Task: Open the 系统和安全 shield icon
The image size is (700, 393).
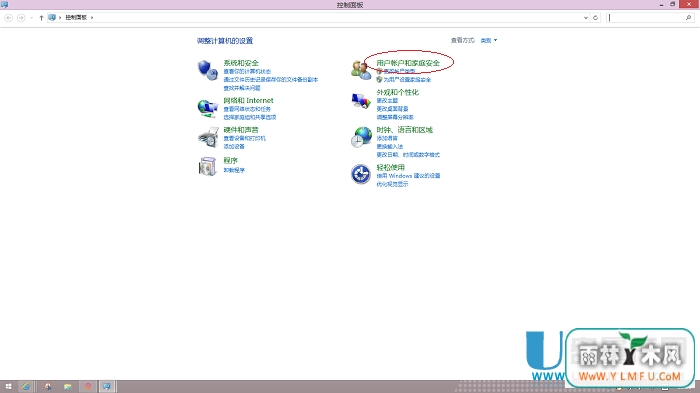Action: coord(207,70)
